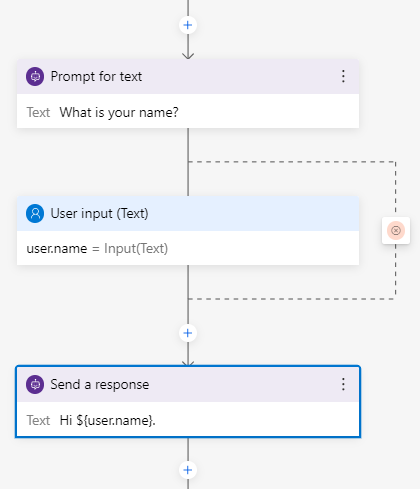Image resolution: width=420 pixels, height=489 pixels.
Task: Click the user avatar icon on User input
Action: click(35, 213)
